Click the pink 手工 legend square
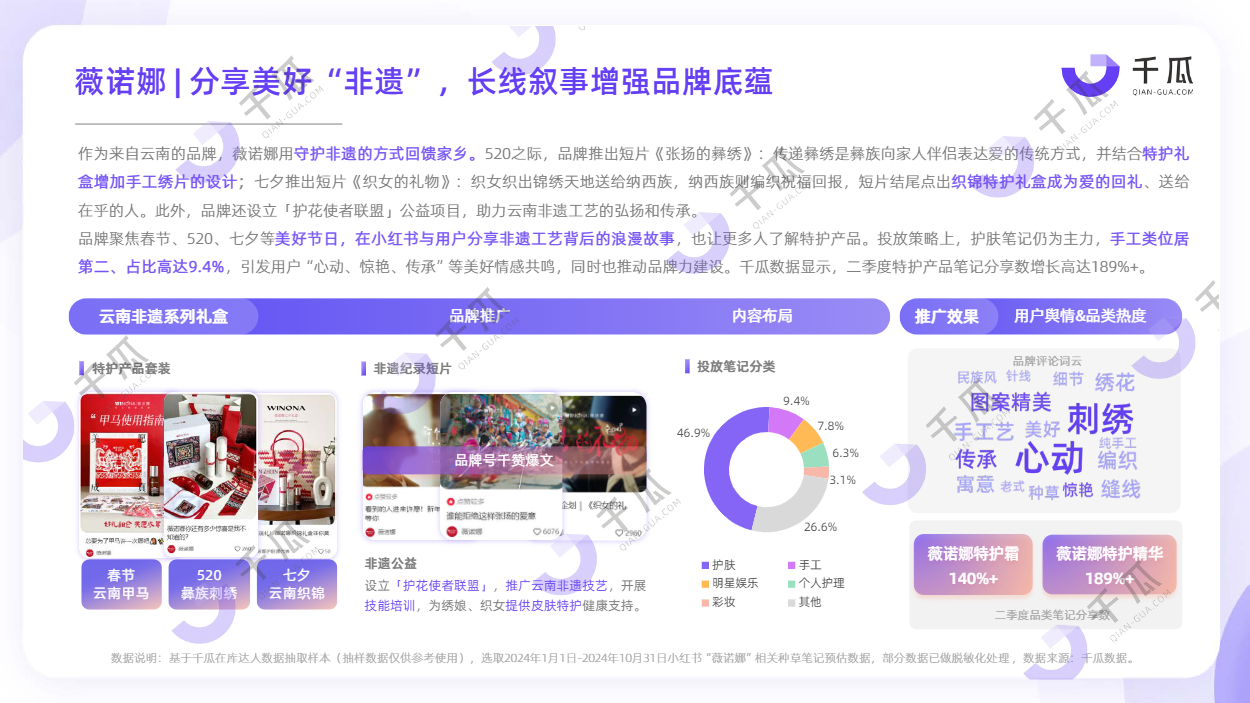The width and height of the screenshot is (1250, 703). [791, 566]
